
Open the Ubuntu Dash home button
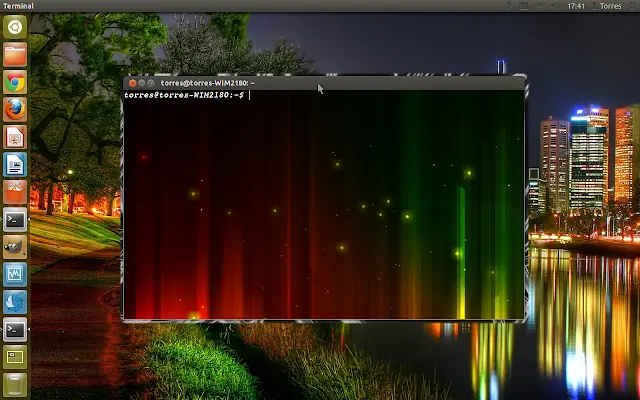pyautogui.click(x=15, y=27)
